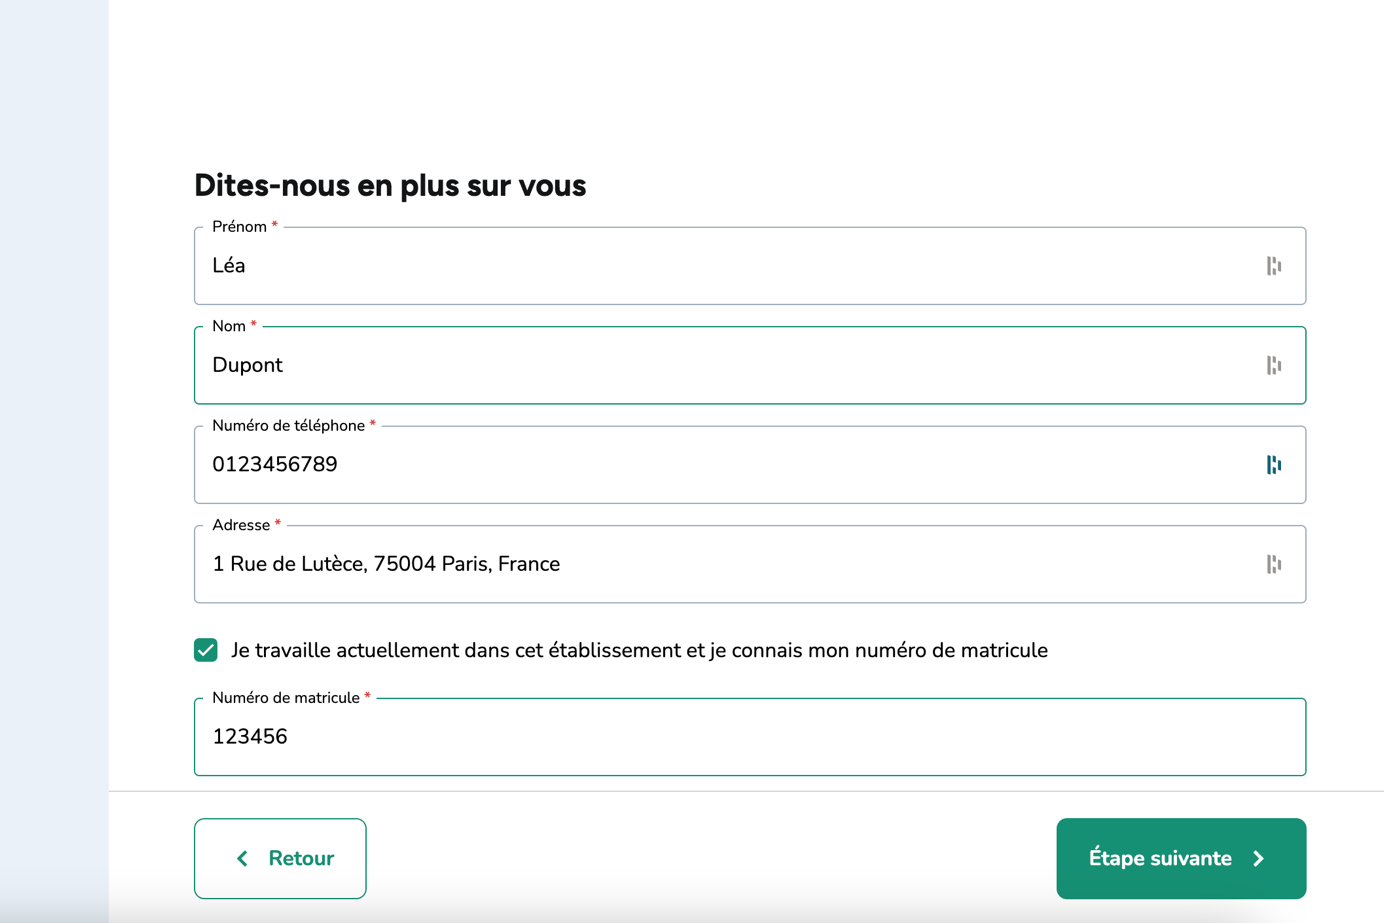Viewport: 1384px width, 923px height.
Task: Click the heading 'Dites-nous en plus sur vous'
Action: point(390,185)
